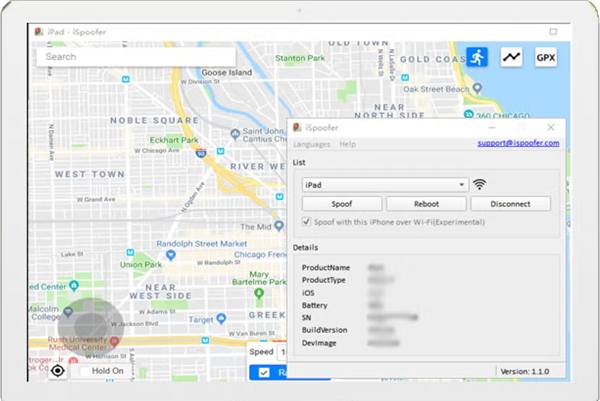This screenshot has width=600, height=401.
Task: Click the Disconnect button
Action: 510,204
